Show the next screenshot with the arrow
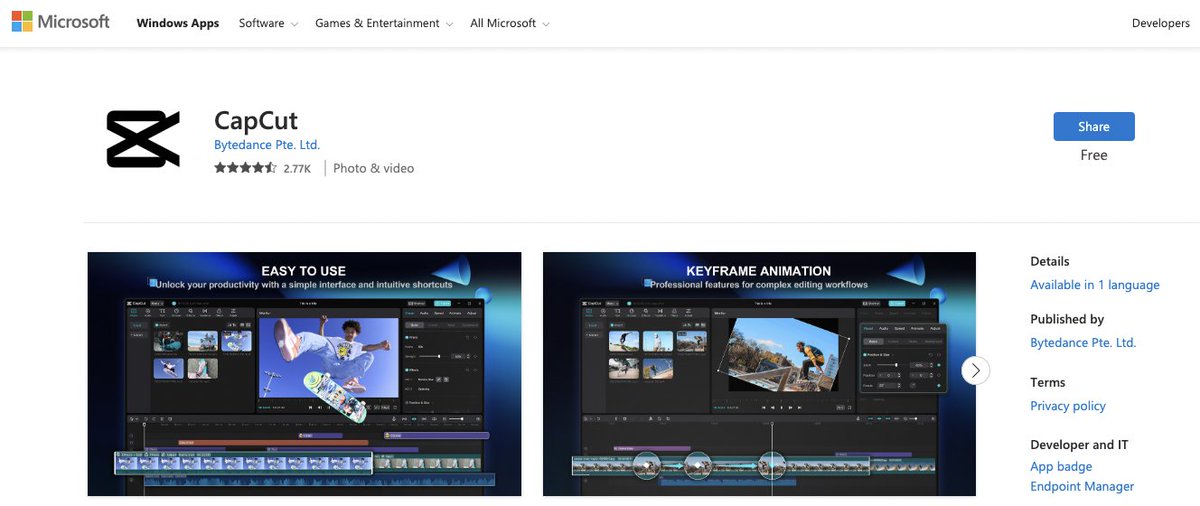This screenshot has height=506, width=1200. 975,370
